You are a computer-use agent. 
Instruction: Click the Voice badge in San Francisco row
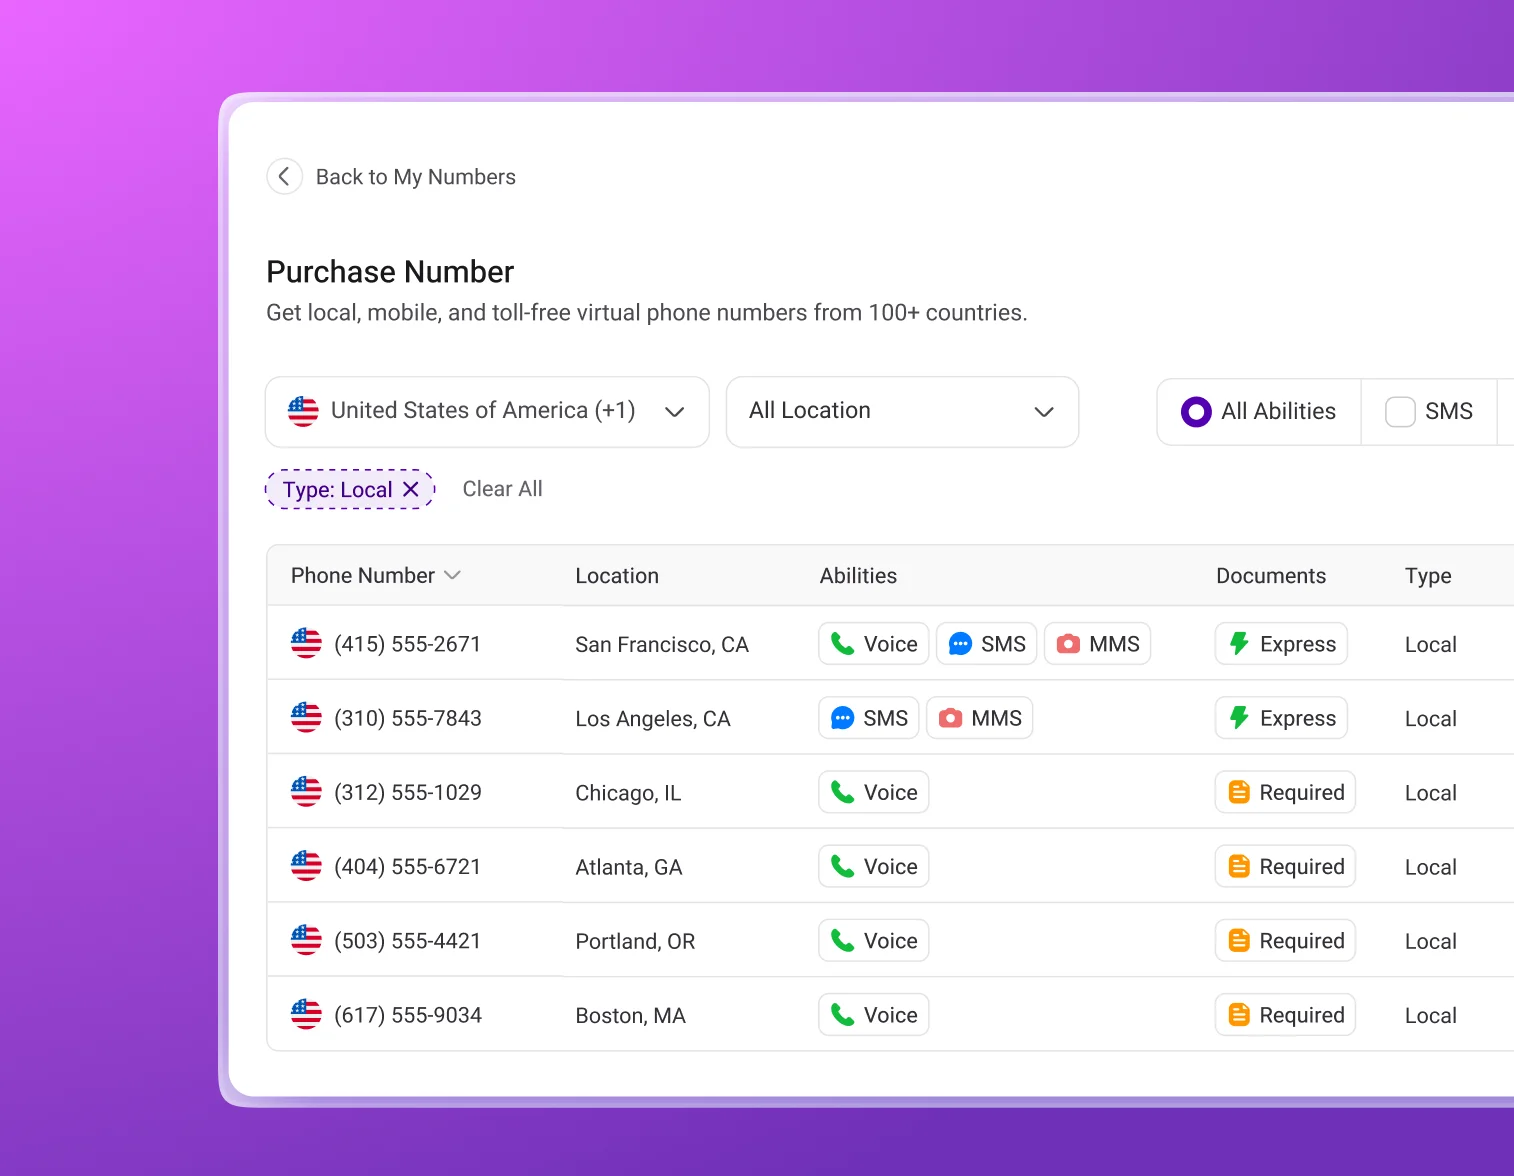tap(874, 644)
